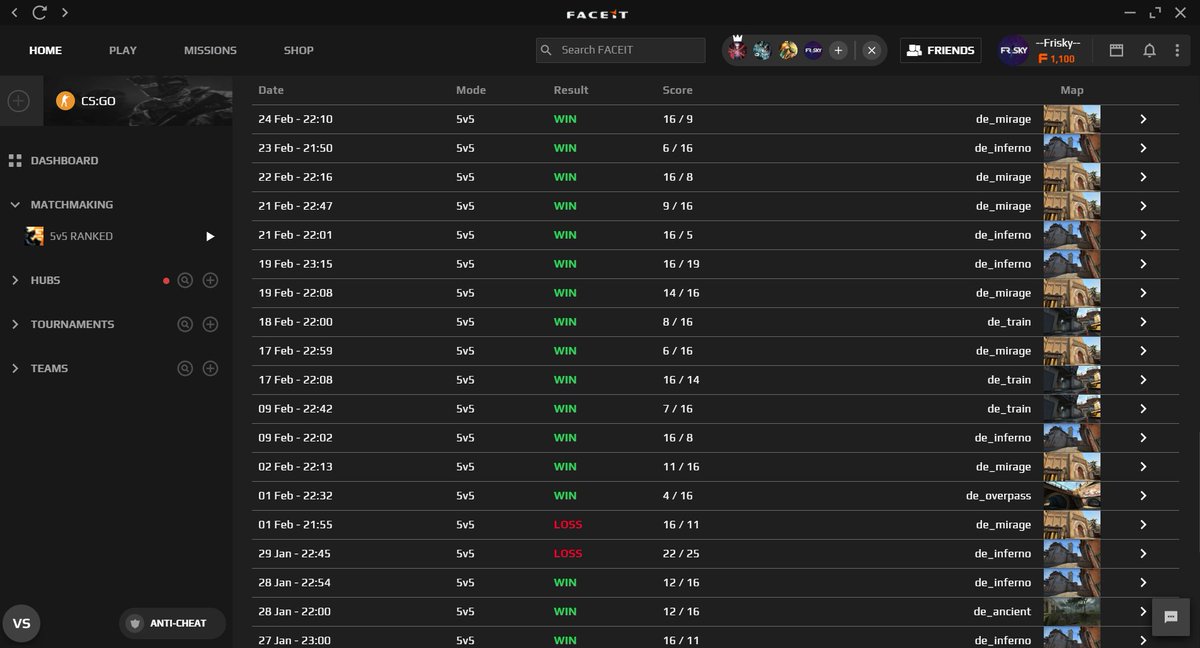The height and width of the screenshot is (648, 1200).
Task: Collapse the MATCHMAKING section
Action: click(15, 204)
